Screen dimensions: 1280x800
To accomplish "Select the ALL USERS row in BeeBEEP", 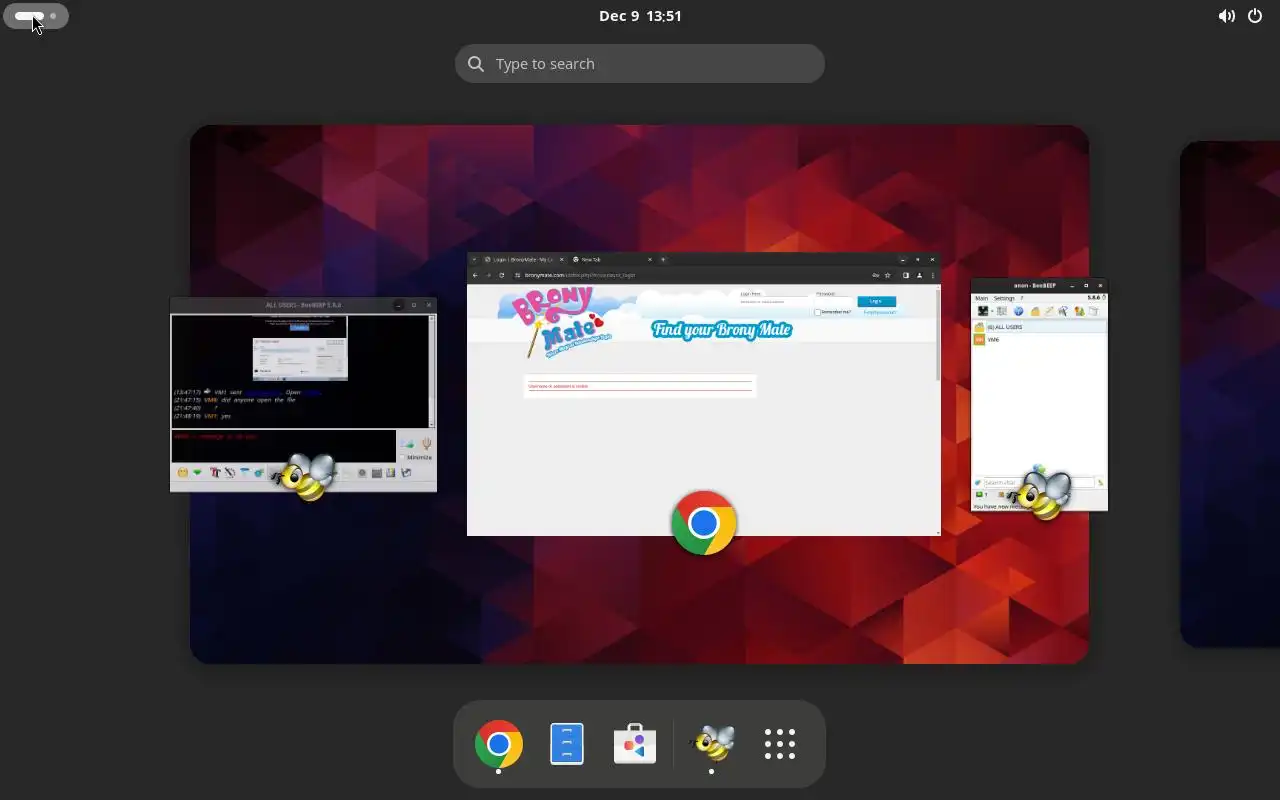I will pyautogui.click(x=1040, y=327).
